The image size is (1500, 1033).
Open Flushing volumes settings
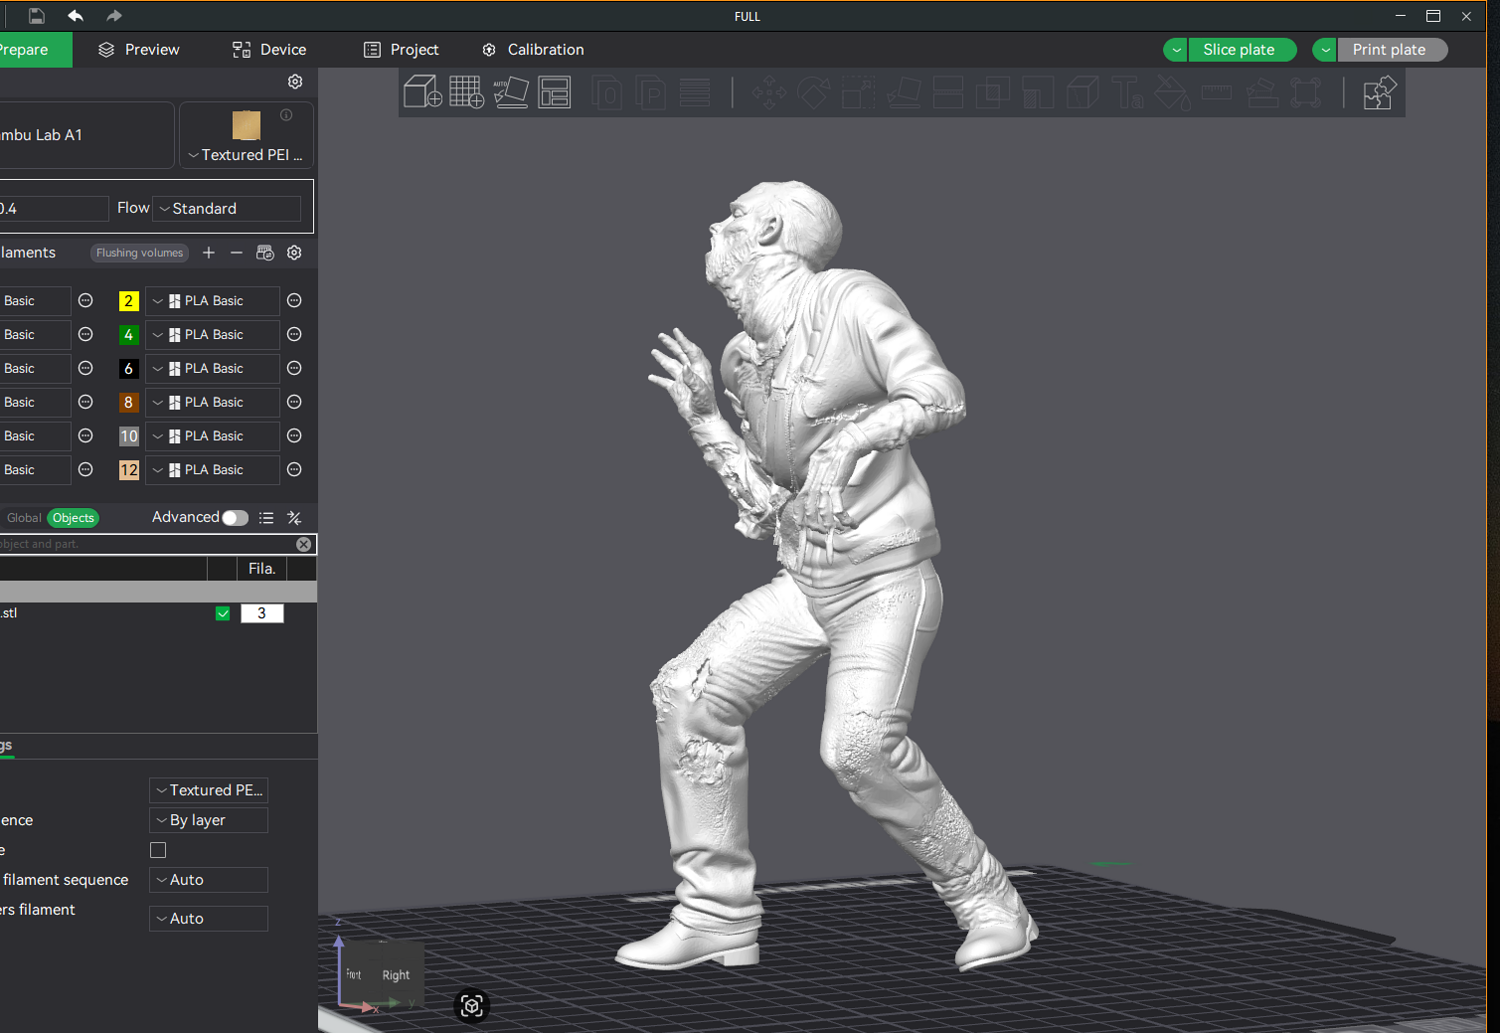[x=140, y=253]
